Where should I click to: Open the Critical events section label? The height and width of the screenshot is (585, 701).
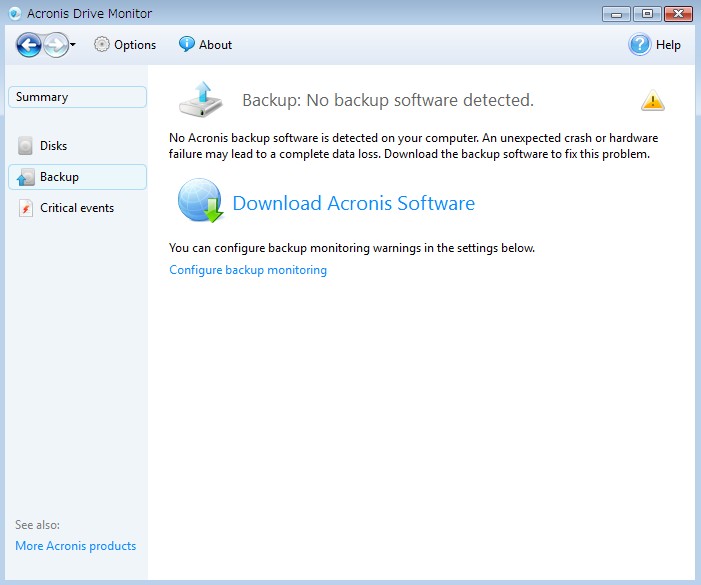[x=77, y=208]
